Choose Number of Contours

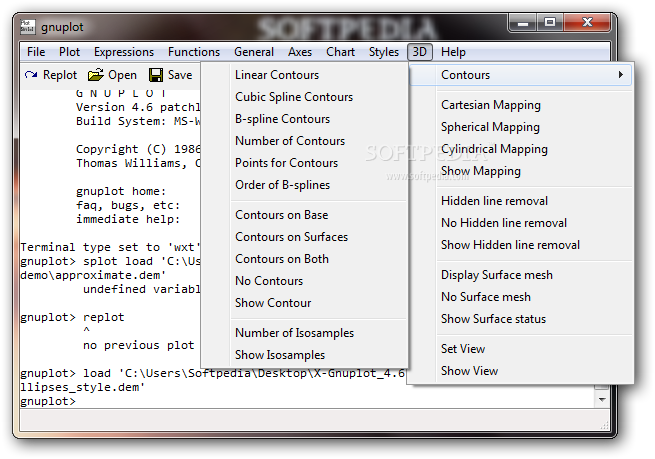pos(304,141)
